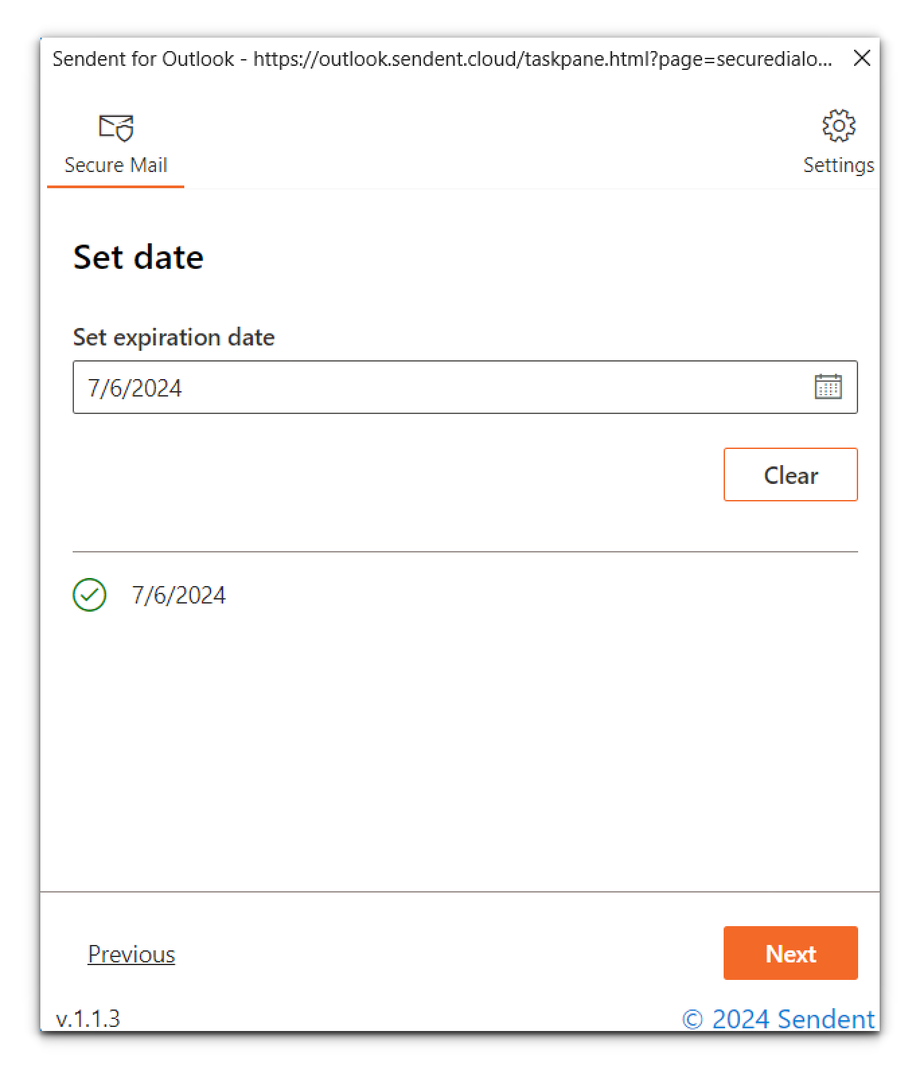Click the Set date heading
Screen dimensions: 920x1074
tap(138, 258)
